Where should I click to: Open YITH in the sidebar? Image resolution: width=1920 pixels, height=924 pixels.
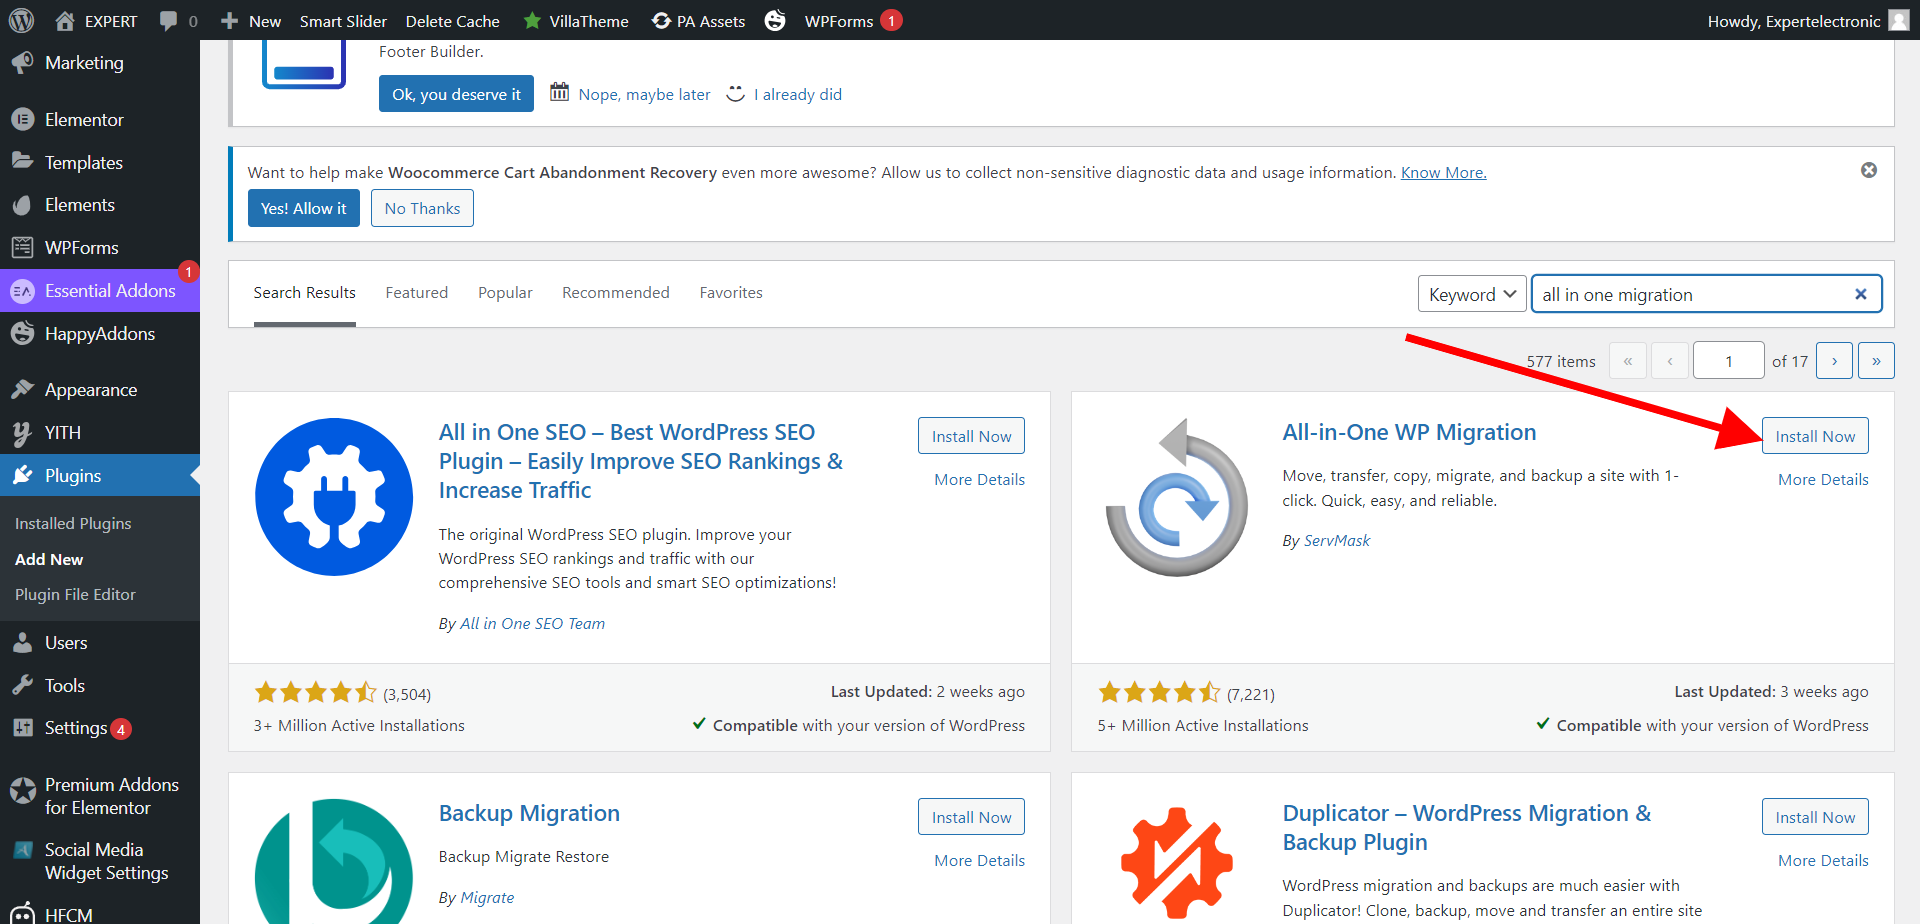(100, 433)
